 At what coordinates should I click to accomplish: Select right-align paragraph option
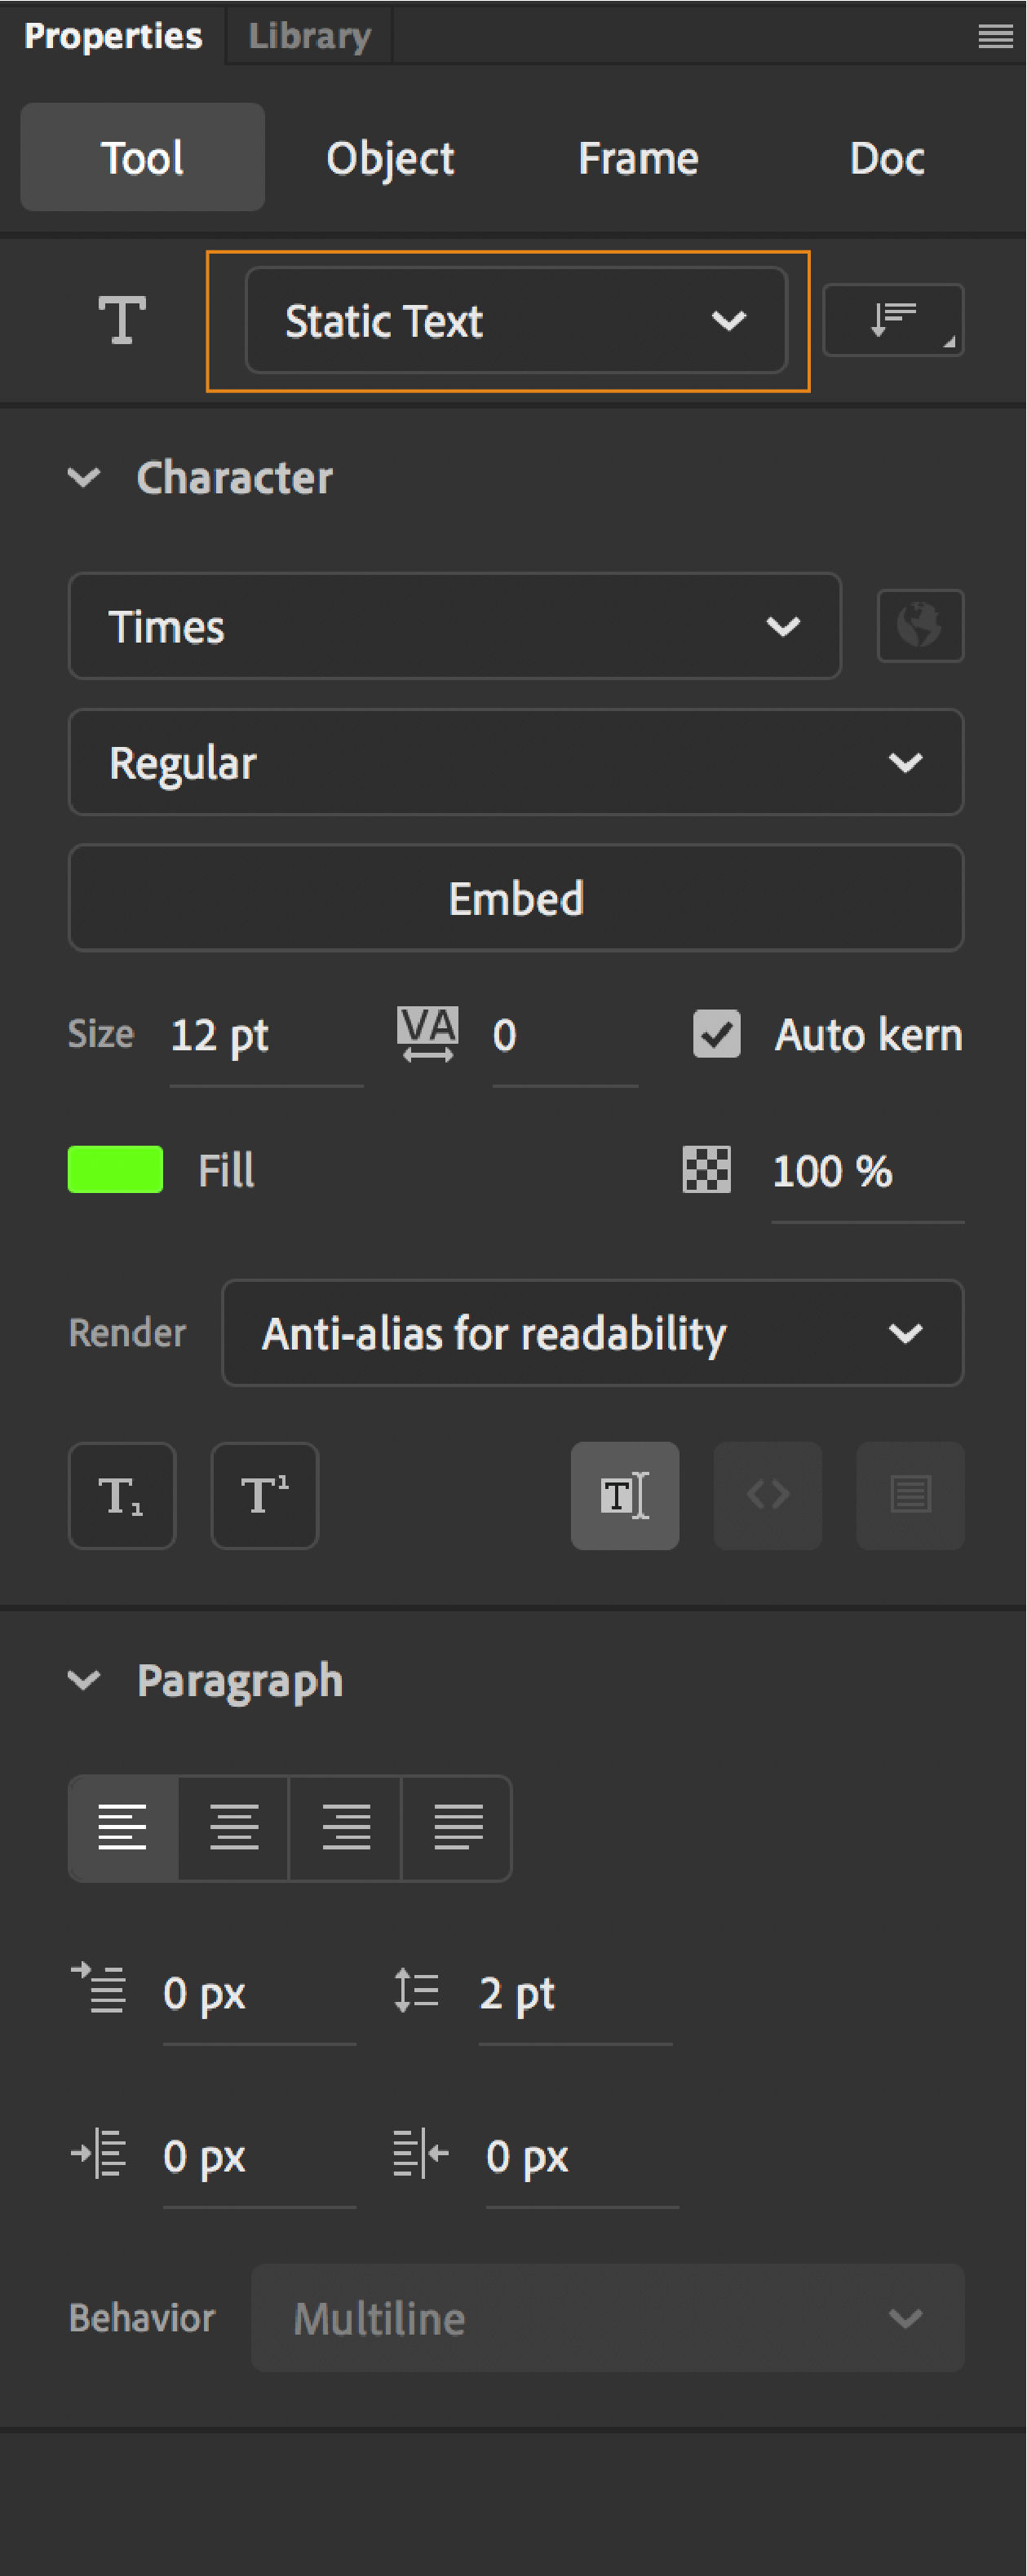tap(345, 1829)
